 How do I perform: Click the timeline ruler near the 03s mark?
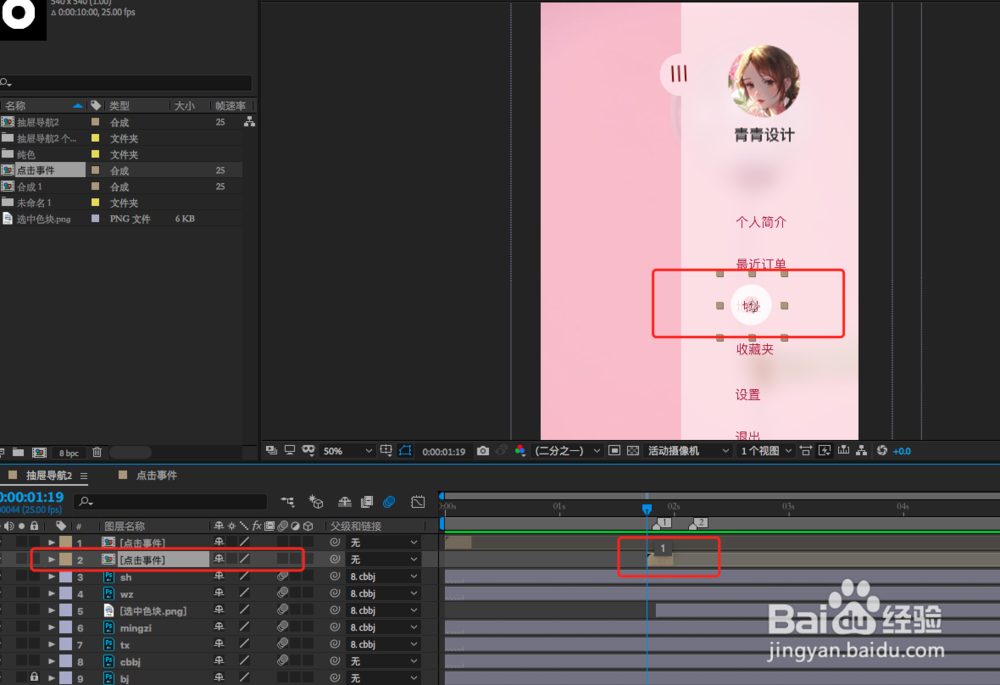pos(787,509)
